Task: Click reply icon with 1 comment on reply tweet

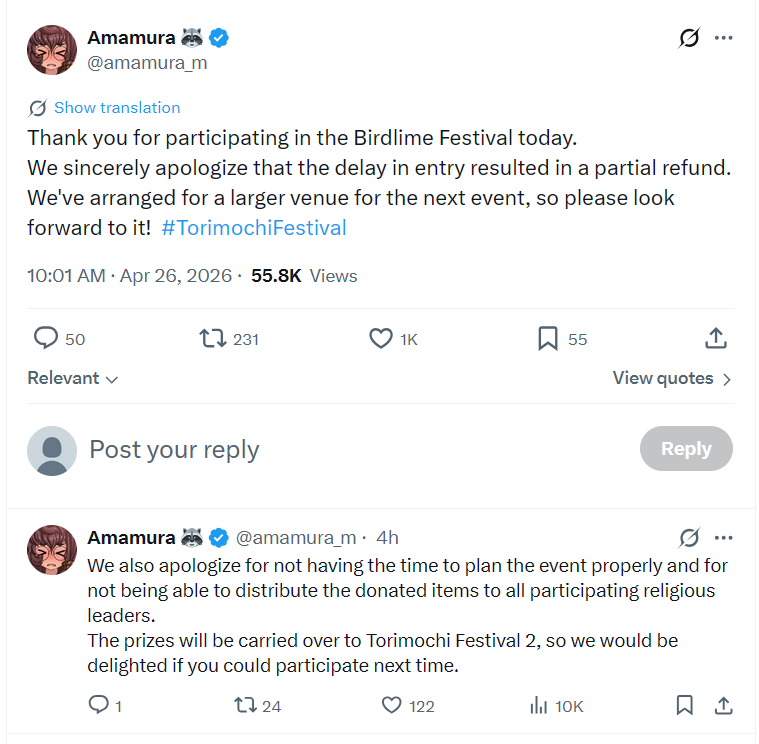Action: (x=99, y=705)
